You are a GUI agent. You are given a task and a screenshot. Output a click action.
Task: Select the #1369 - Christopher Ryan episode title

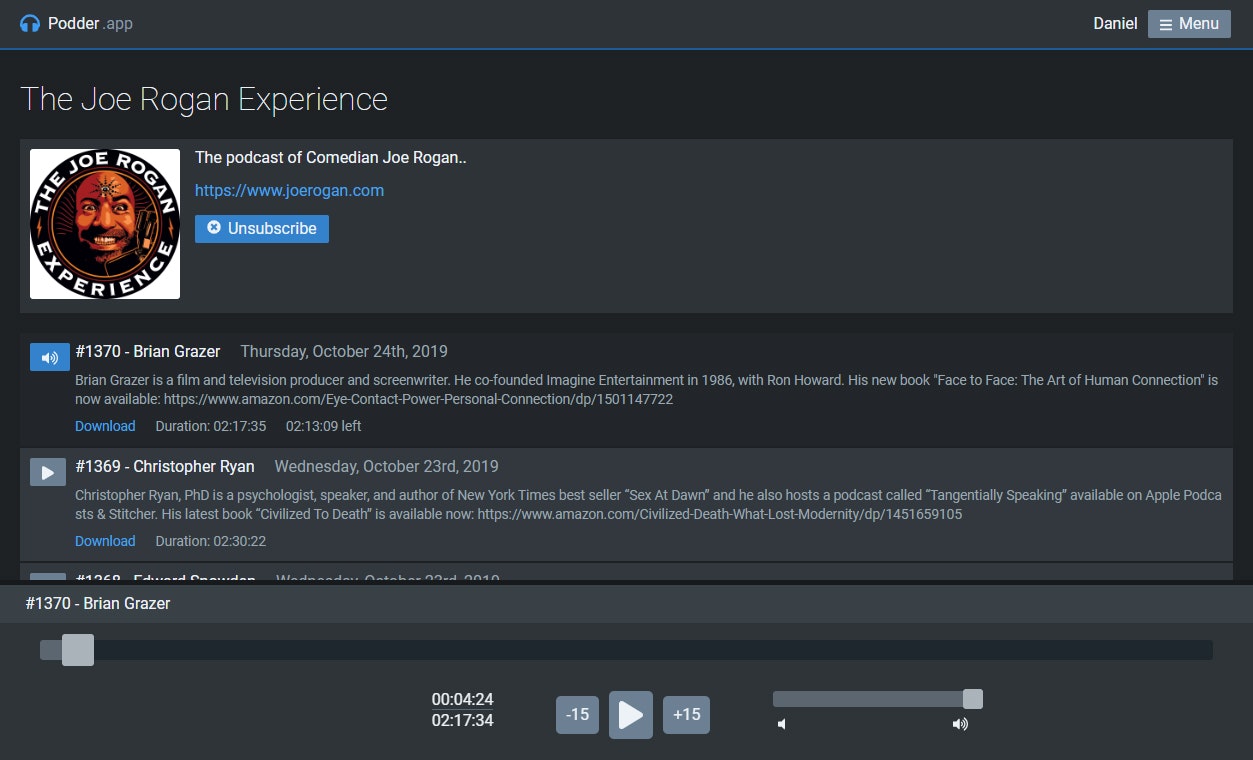[165, 466]
